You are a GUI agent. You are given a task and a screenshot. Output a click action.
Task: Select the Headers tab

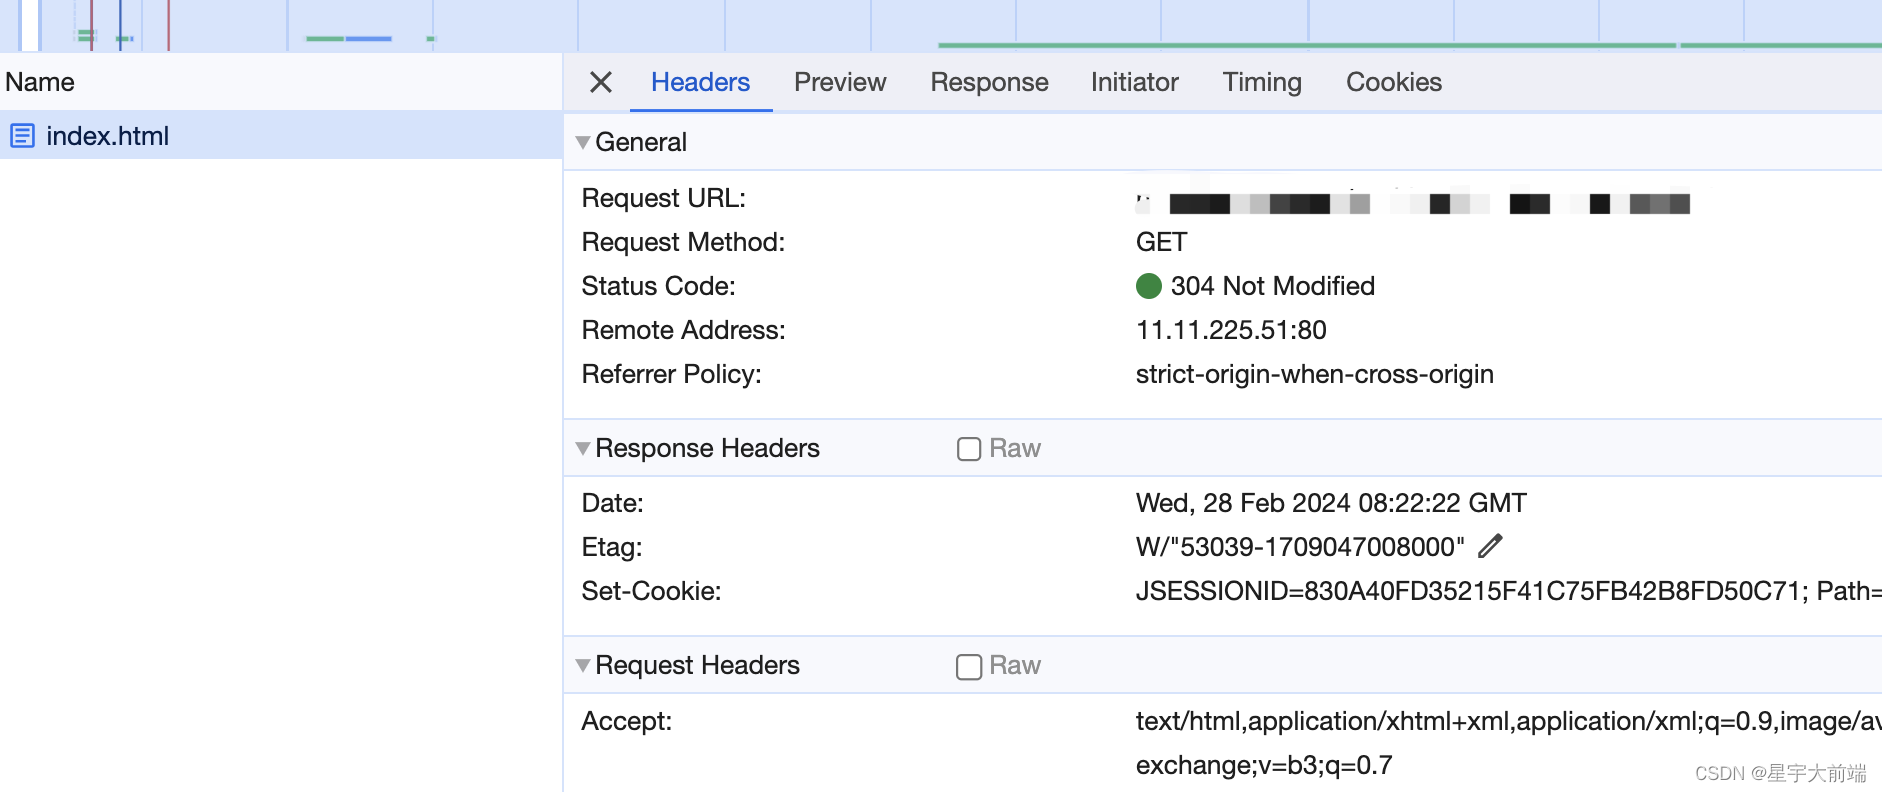pyautogui.click(x=700, y=82)
